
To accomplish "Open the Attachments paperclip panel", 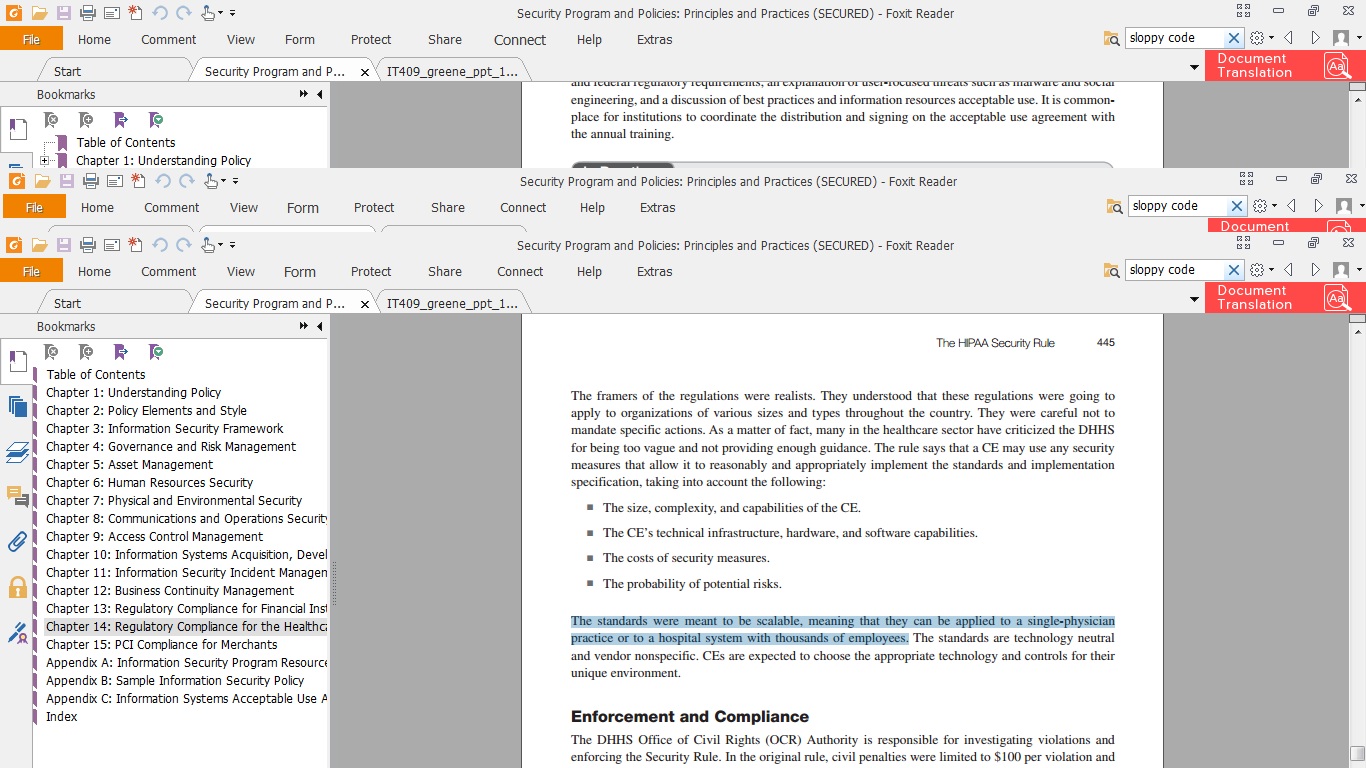I will (17, 542).
